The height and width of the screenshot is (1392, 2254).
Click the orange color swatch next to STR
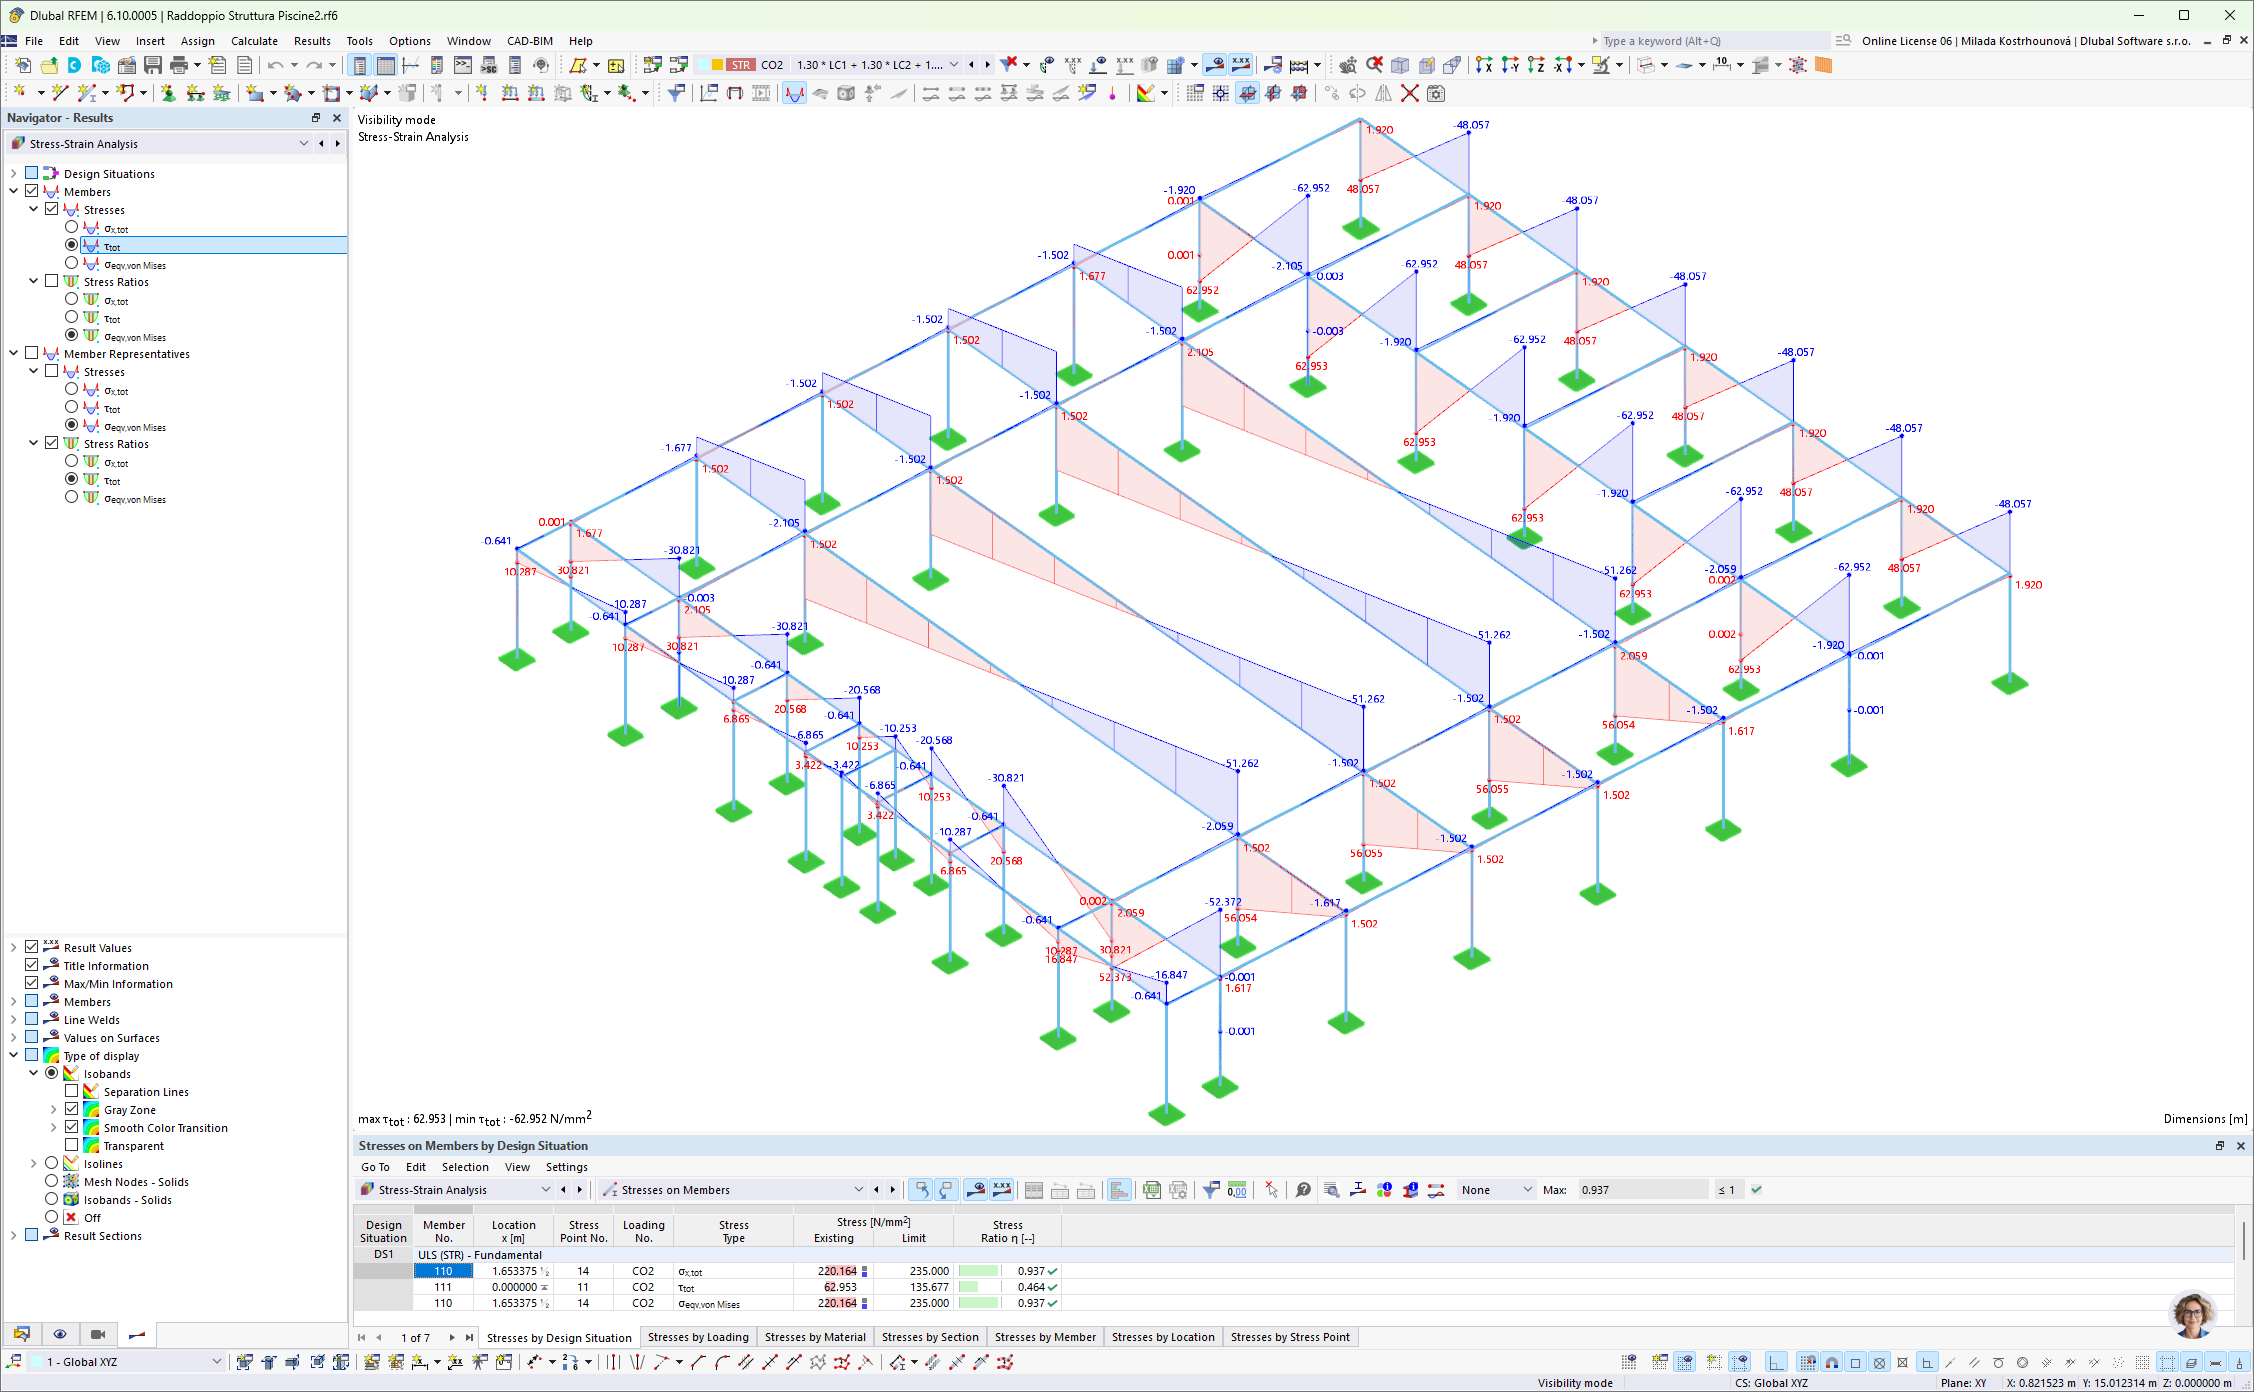pos(717,65)
